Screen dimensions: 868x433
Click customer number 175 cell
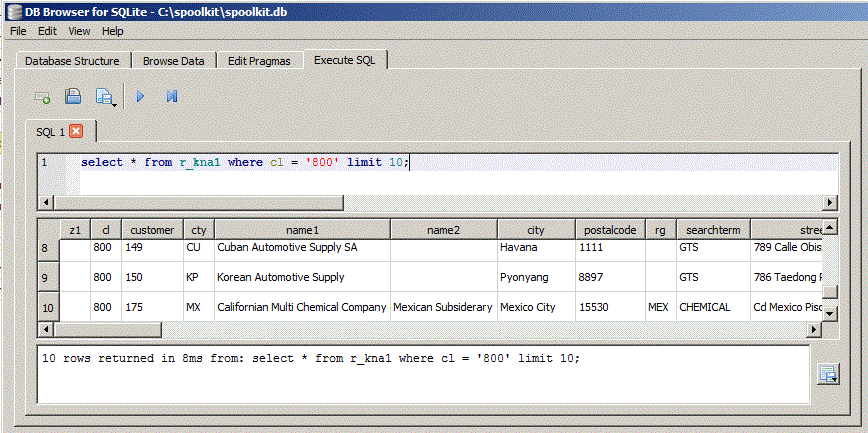pos(152,307)
